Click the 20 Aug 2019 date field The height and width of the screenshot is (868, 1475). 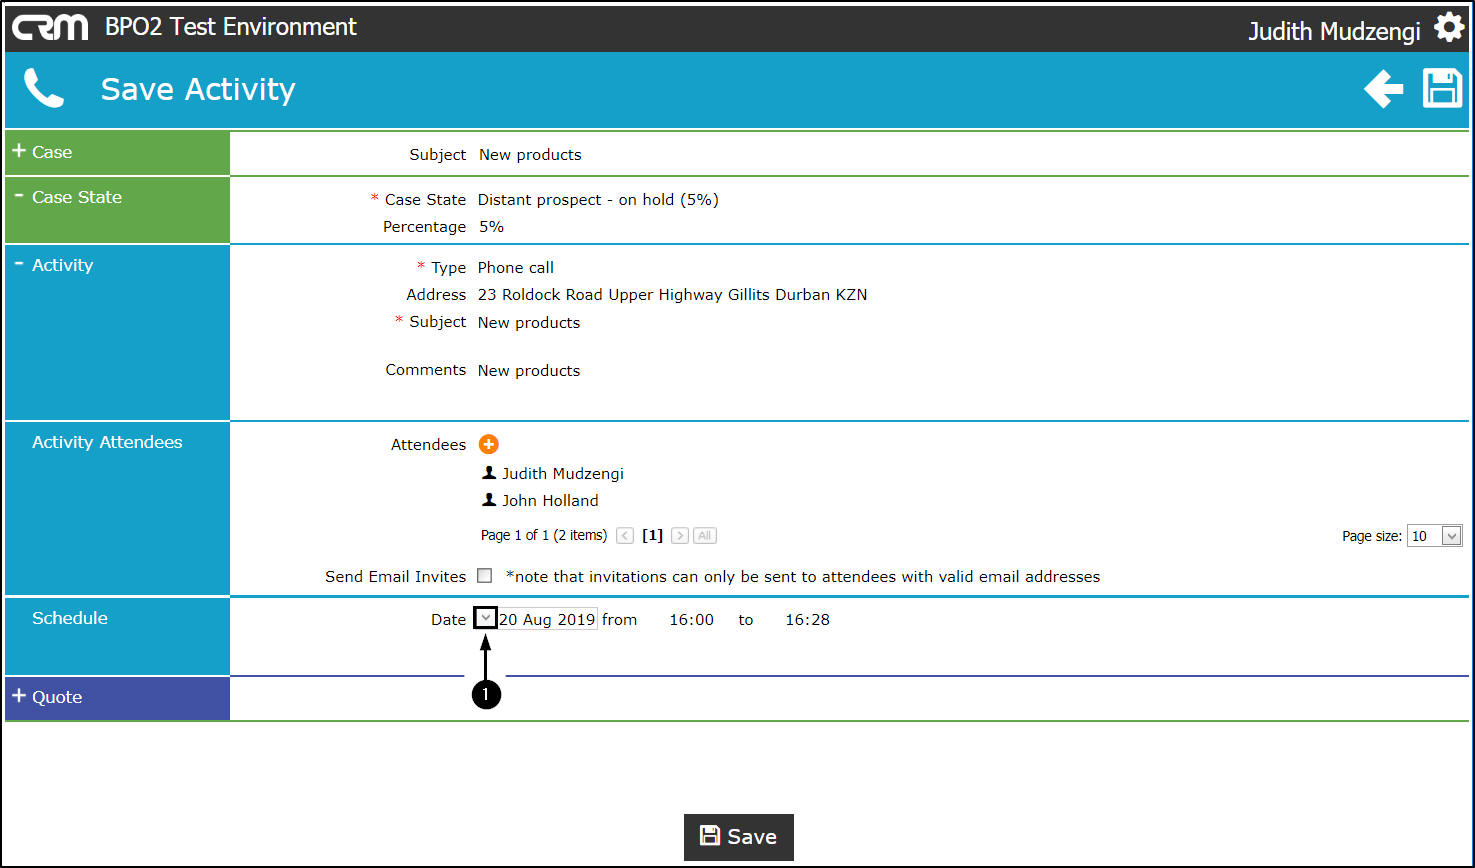coord(547,619)
